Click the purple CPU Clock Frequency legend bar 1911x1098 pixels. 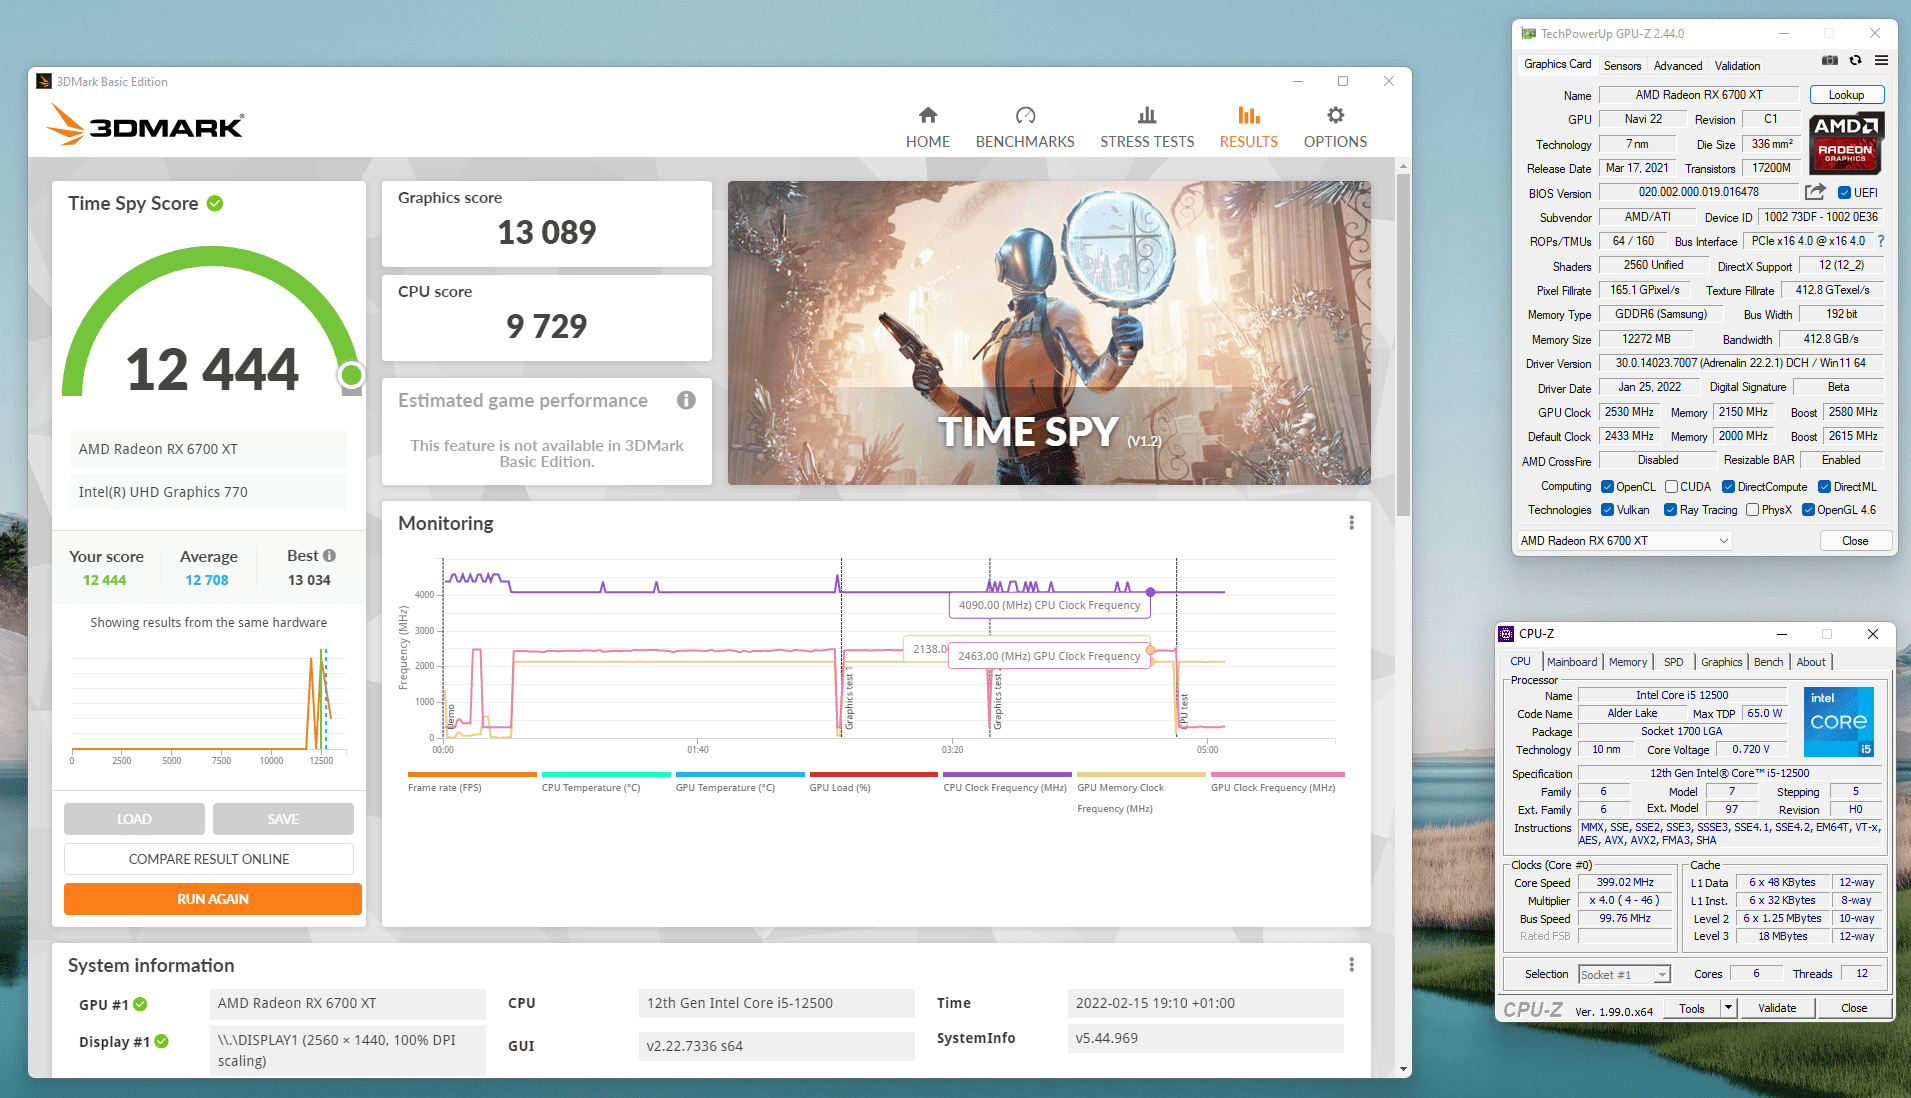point(1007,774)
